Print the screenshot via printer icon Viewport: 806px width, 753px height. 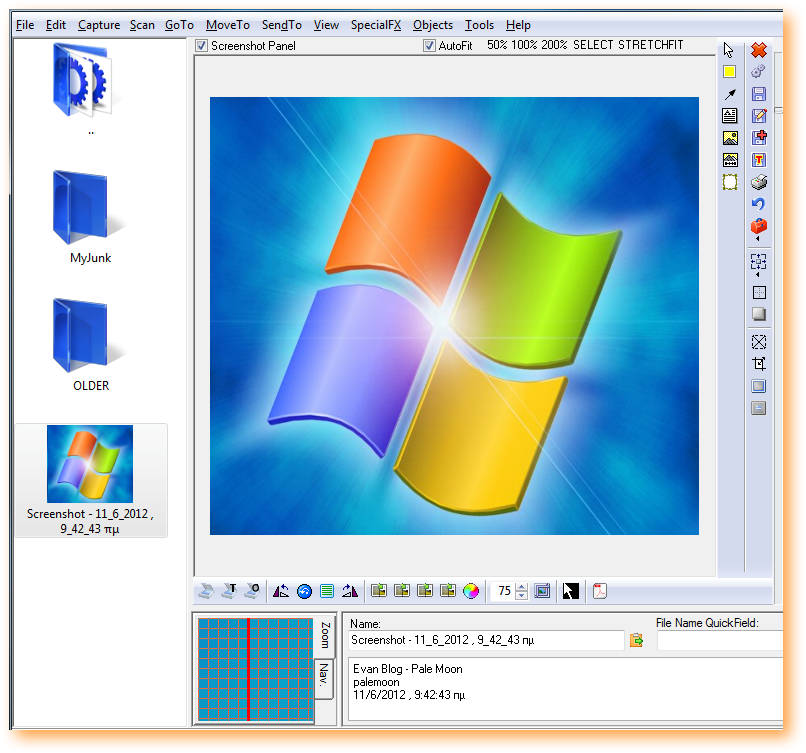coord(759,182)
